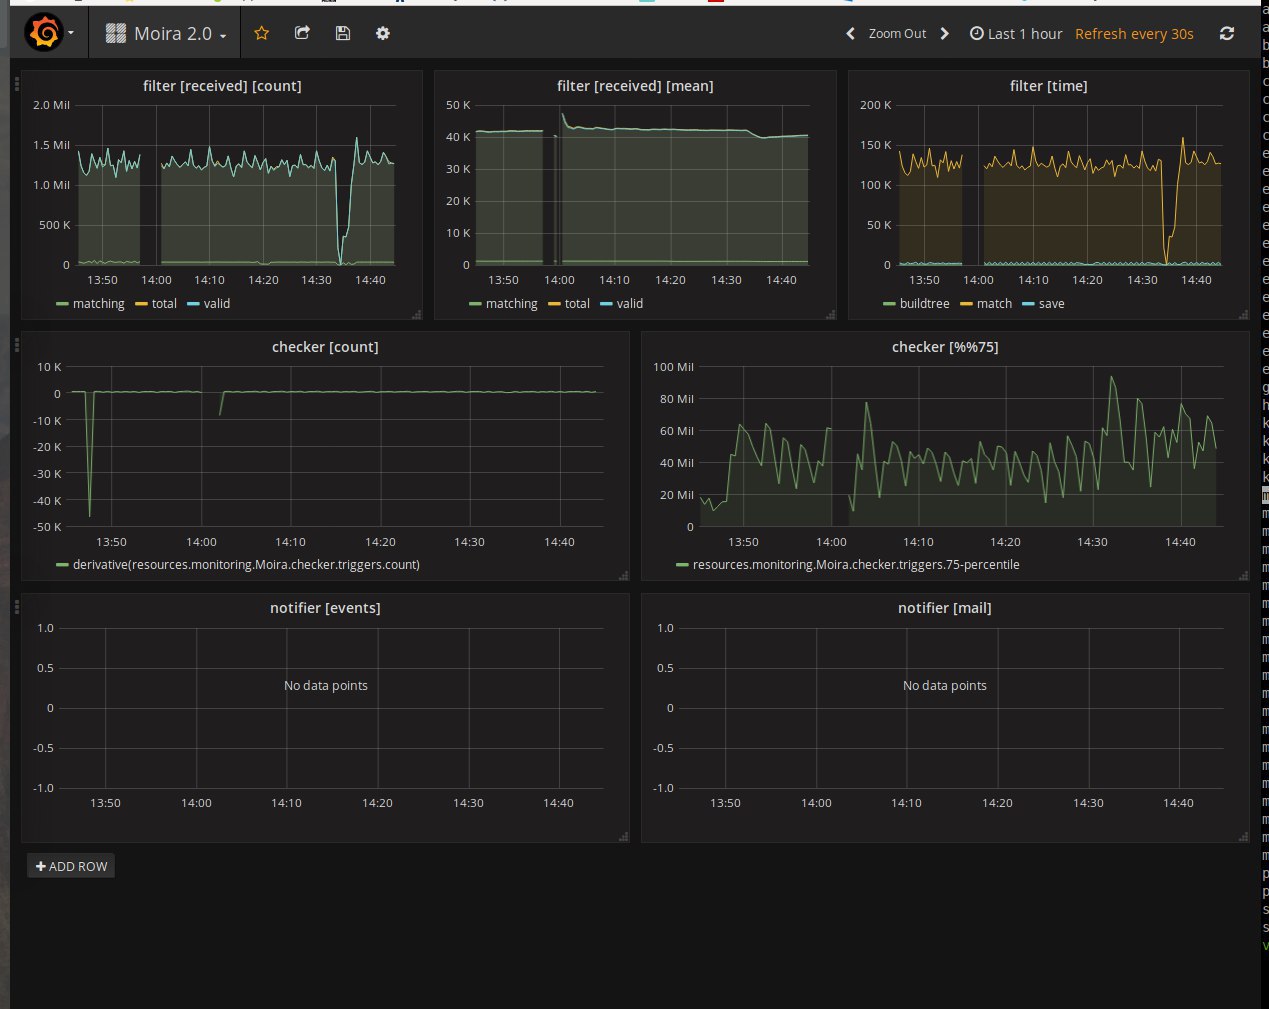Image resolution: width=1269 pixels, height=1009 pixels.
Task: Click the dropdown caret next to Grafana logo
Action: tap(71, 33)
